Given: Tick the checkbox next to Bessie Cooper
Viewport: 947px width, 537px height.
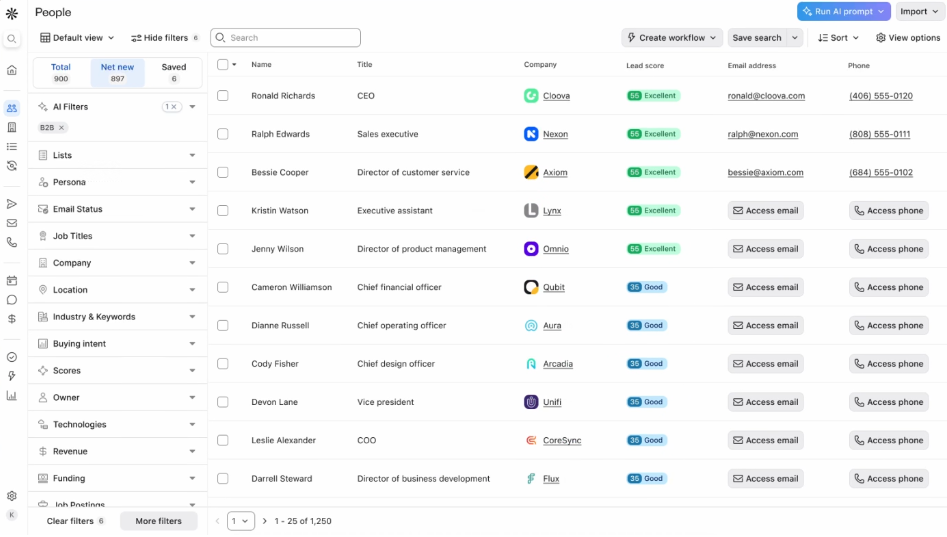Looking at the screenshot, I should (223, 172).
